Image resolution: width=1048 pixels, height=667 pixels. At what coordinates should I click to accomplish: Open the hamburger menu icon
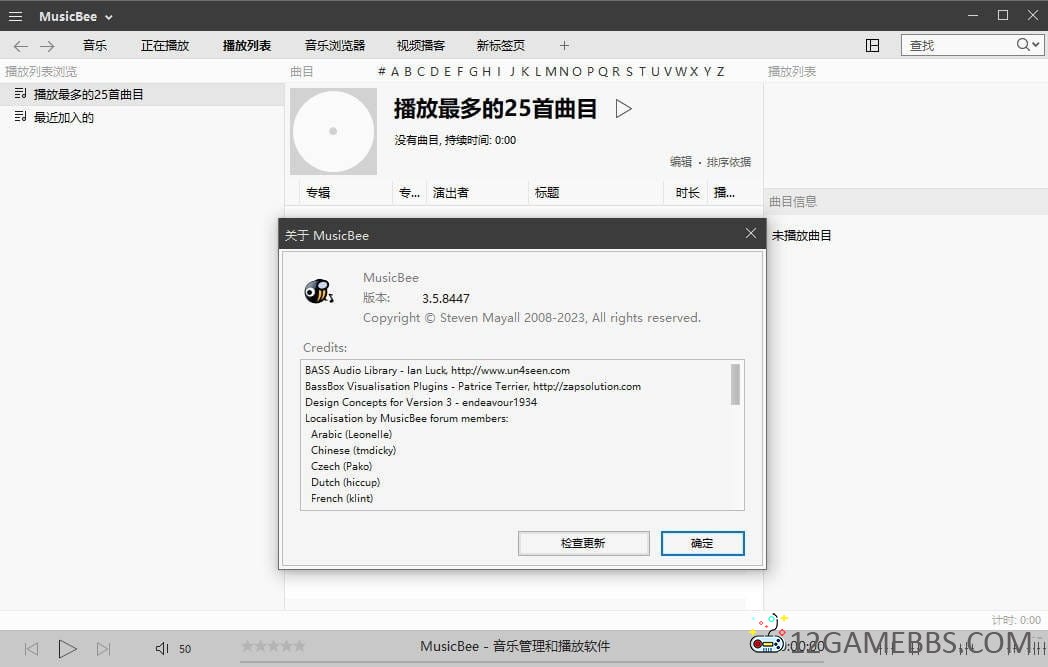point(15,16)
